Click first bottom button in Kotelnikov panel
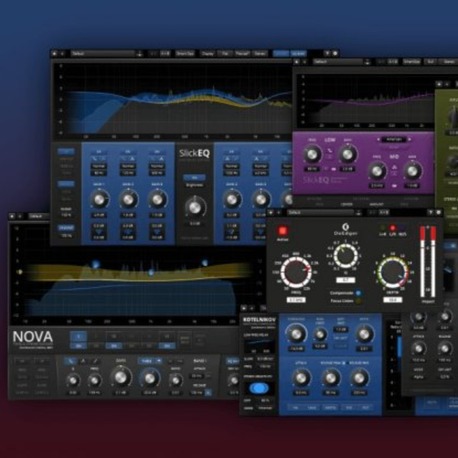Image resolution: width=458 pixels, height=458 pixels. pyautogui.click(x=295, y=407)
